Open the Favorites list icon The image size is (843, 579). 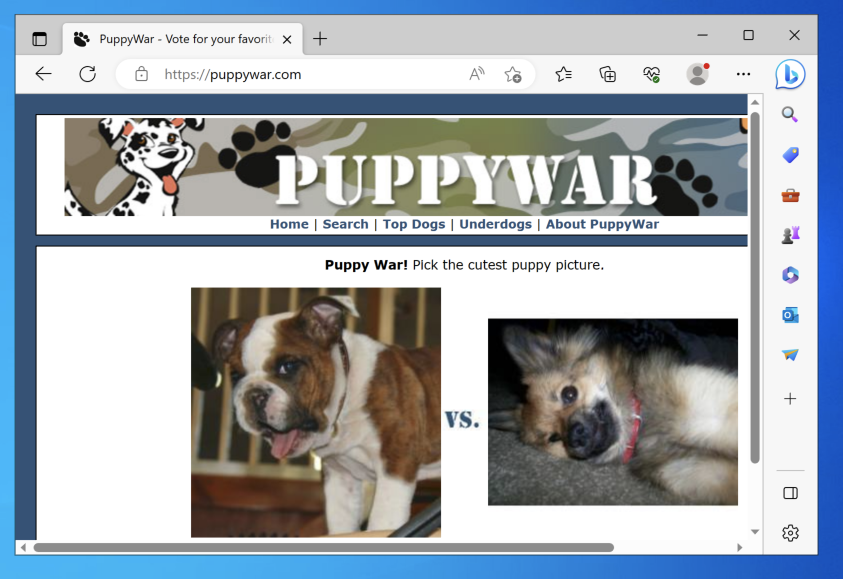(x=564, y=74)
